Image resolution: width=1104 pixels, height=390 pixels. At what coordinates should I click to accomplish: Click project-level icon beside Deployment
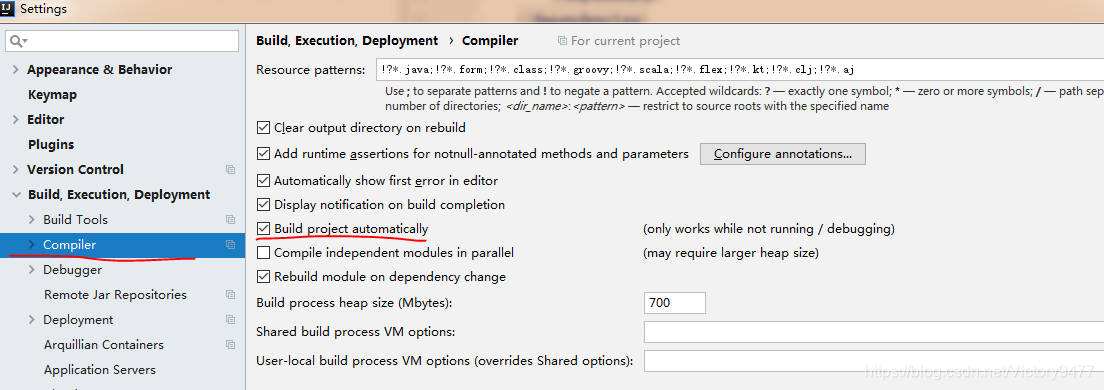(x=230, y=320)
